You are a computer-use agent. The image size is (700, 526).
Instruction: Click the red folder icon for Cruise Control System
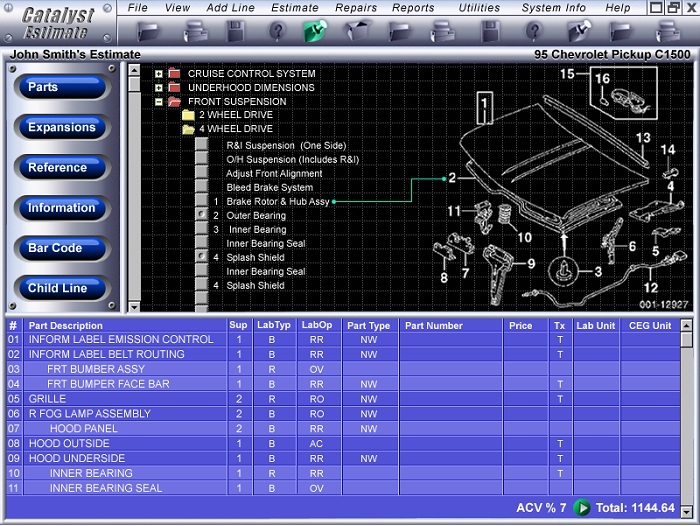click(x=174, y=73)
